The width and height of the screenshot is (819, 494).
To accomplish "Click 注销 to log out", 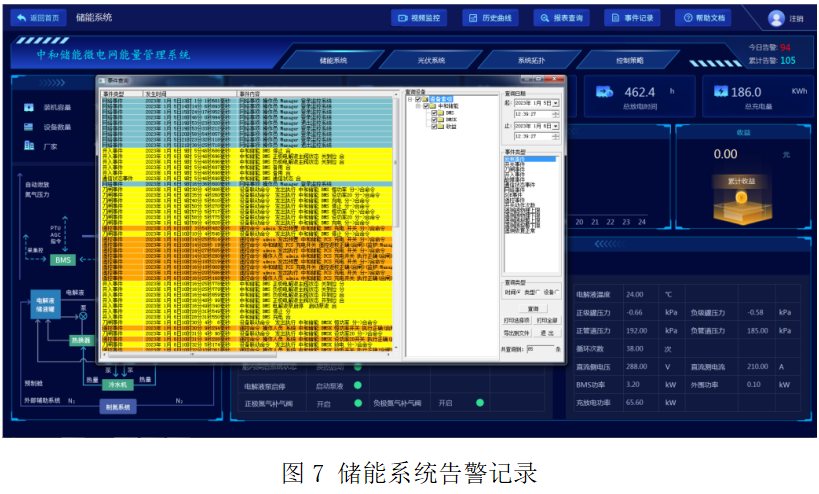I will 797,19.
